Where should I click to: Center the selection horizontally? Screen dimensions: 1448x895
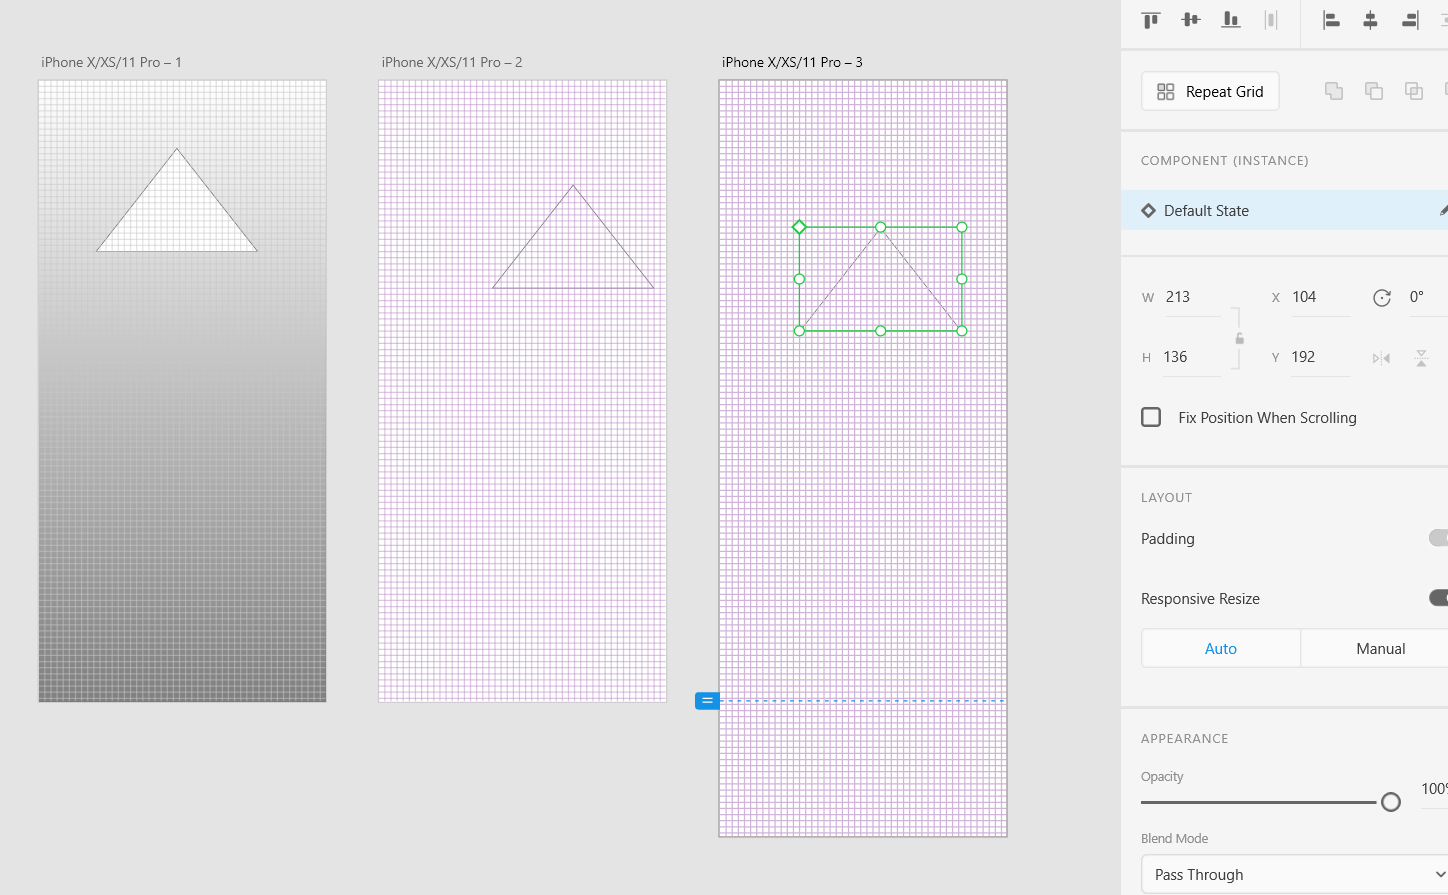tap(1371, 19)
